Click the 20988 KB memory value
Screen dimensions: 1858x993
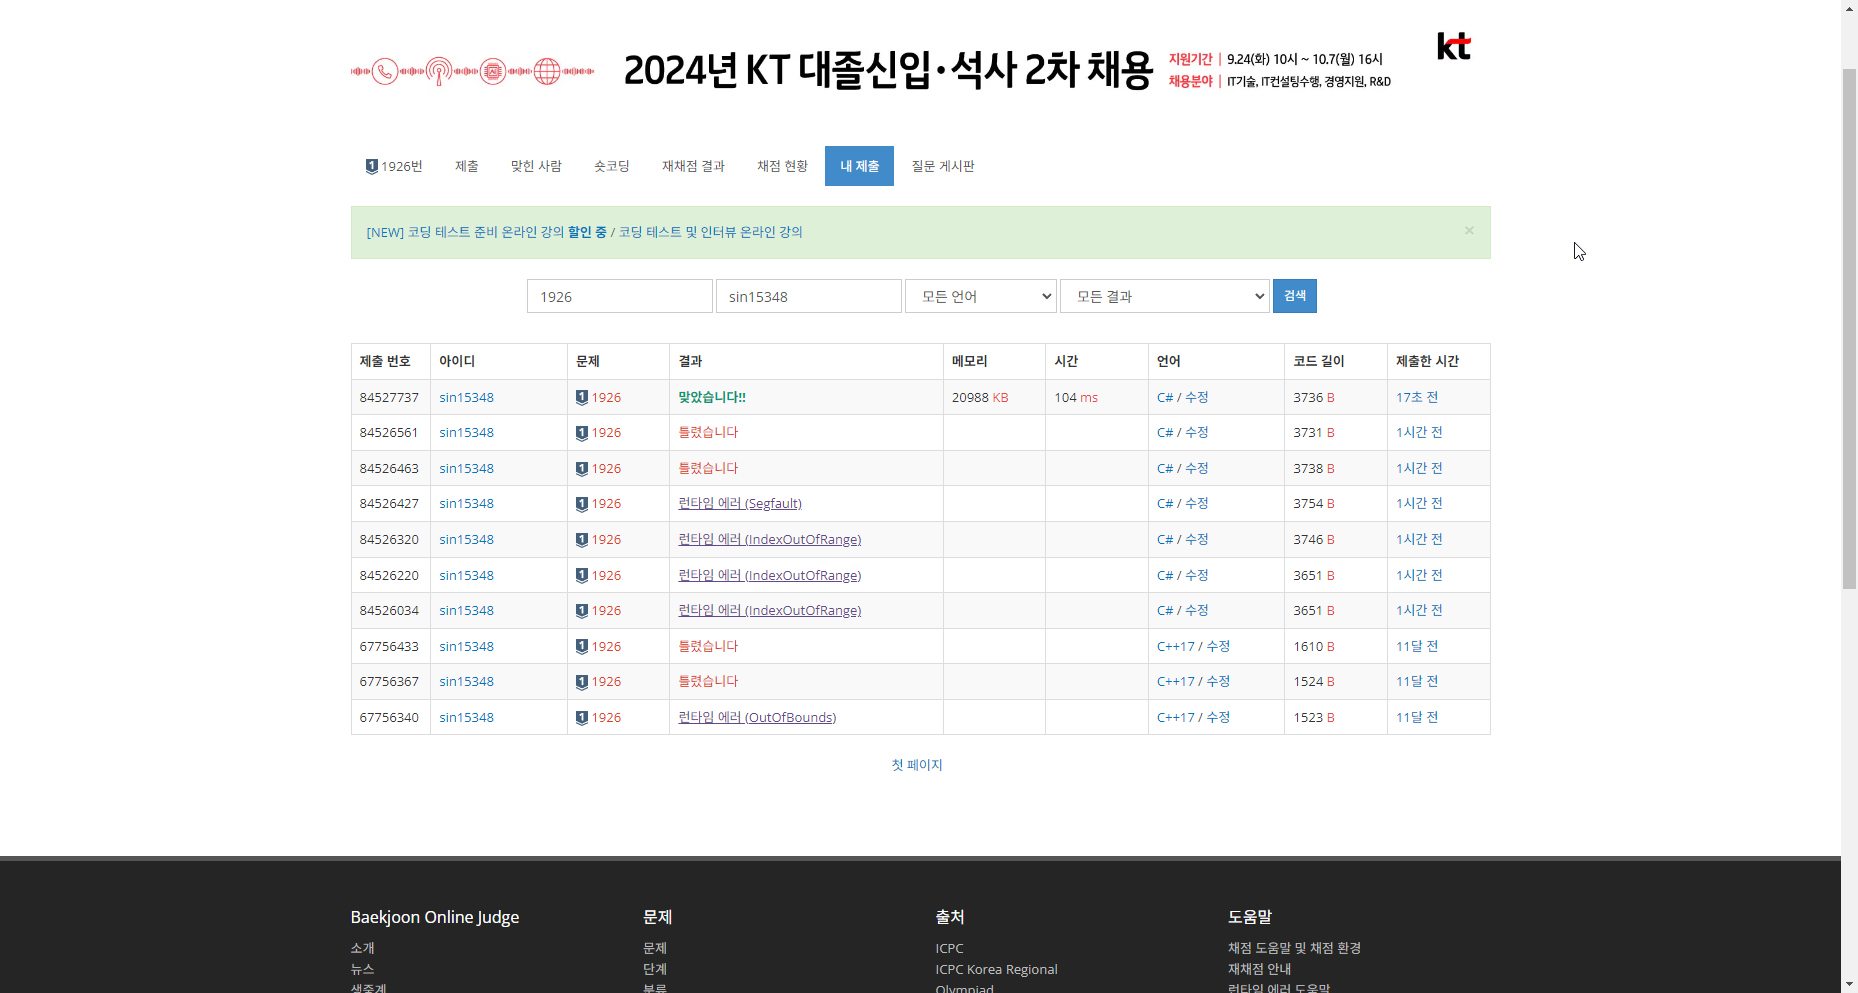(980, 397)
